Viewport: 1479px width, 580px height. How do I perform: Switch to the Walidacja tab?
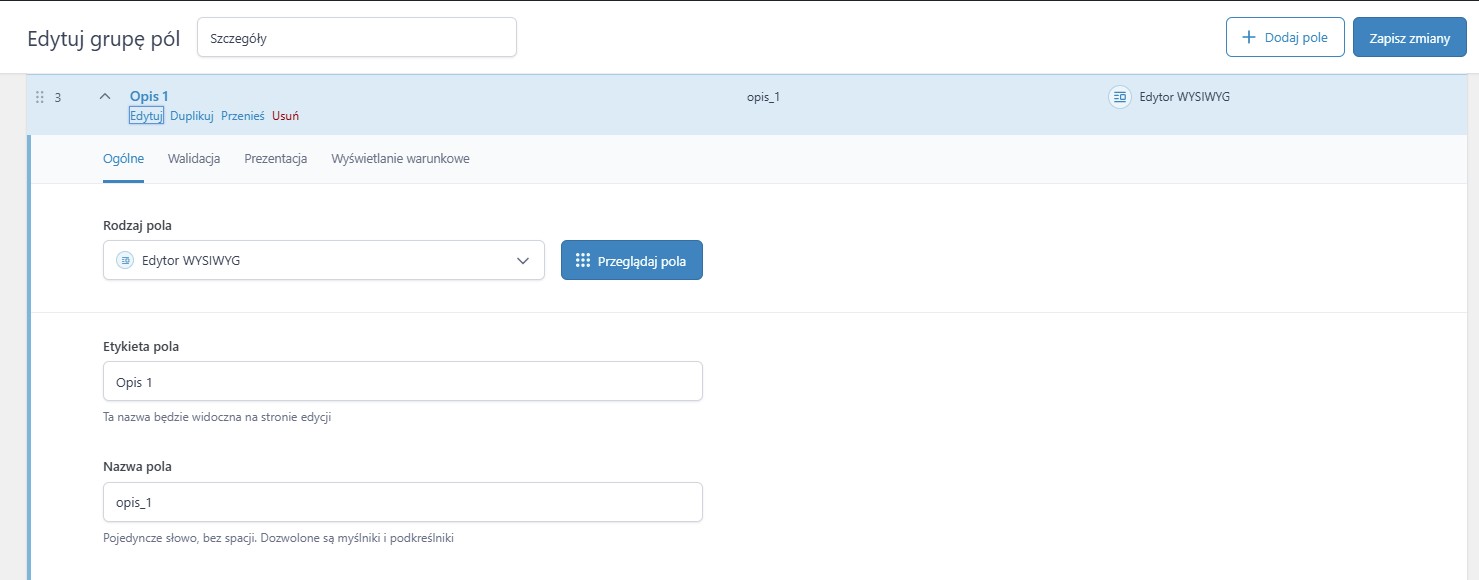tap(194, 159)
